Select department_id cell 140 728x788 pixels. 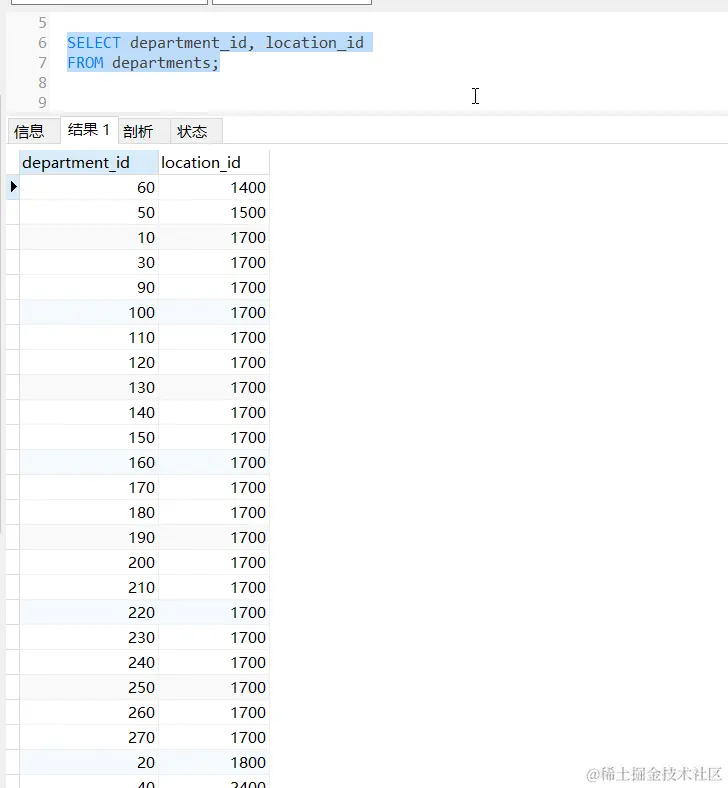pos(88,413)
